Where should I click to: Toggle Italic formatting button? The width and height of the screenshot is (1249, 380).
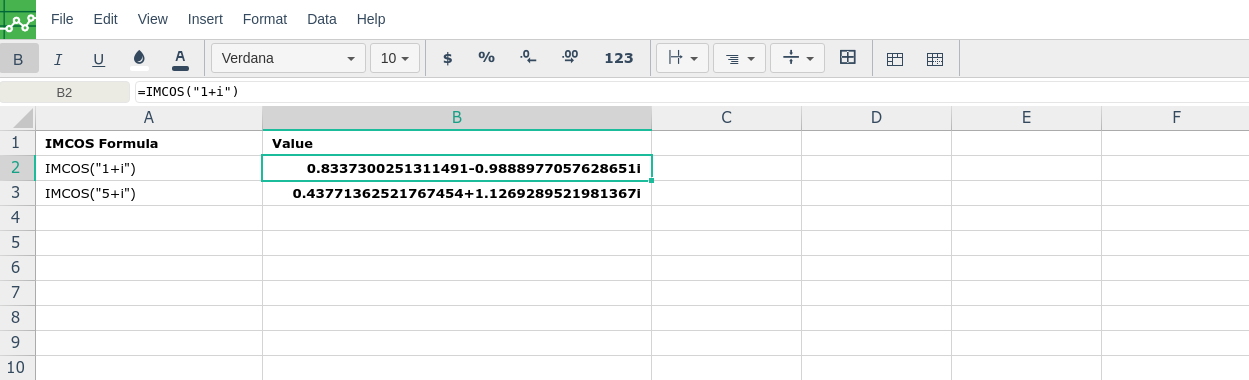click(x=58, y=58)
